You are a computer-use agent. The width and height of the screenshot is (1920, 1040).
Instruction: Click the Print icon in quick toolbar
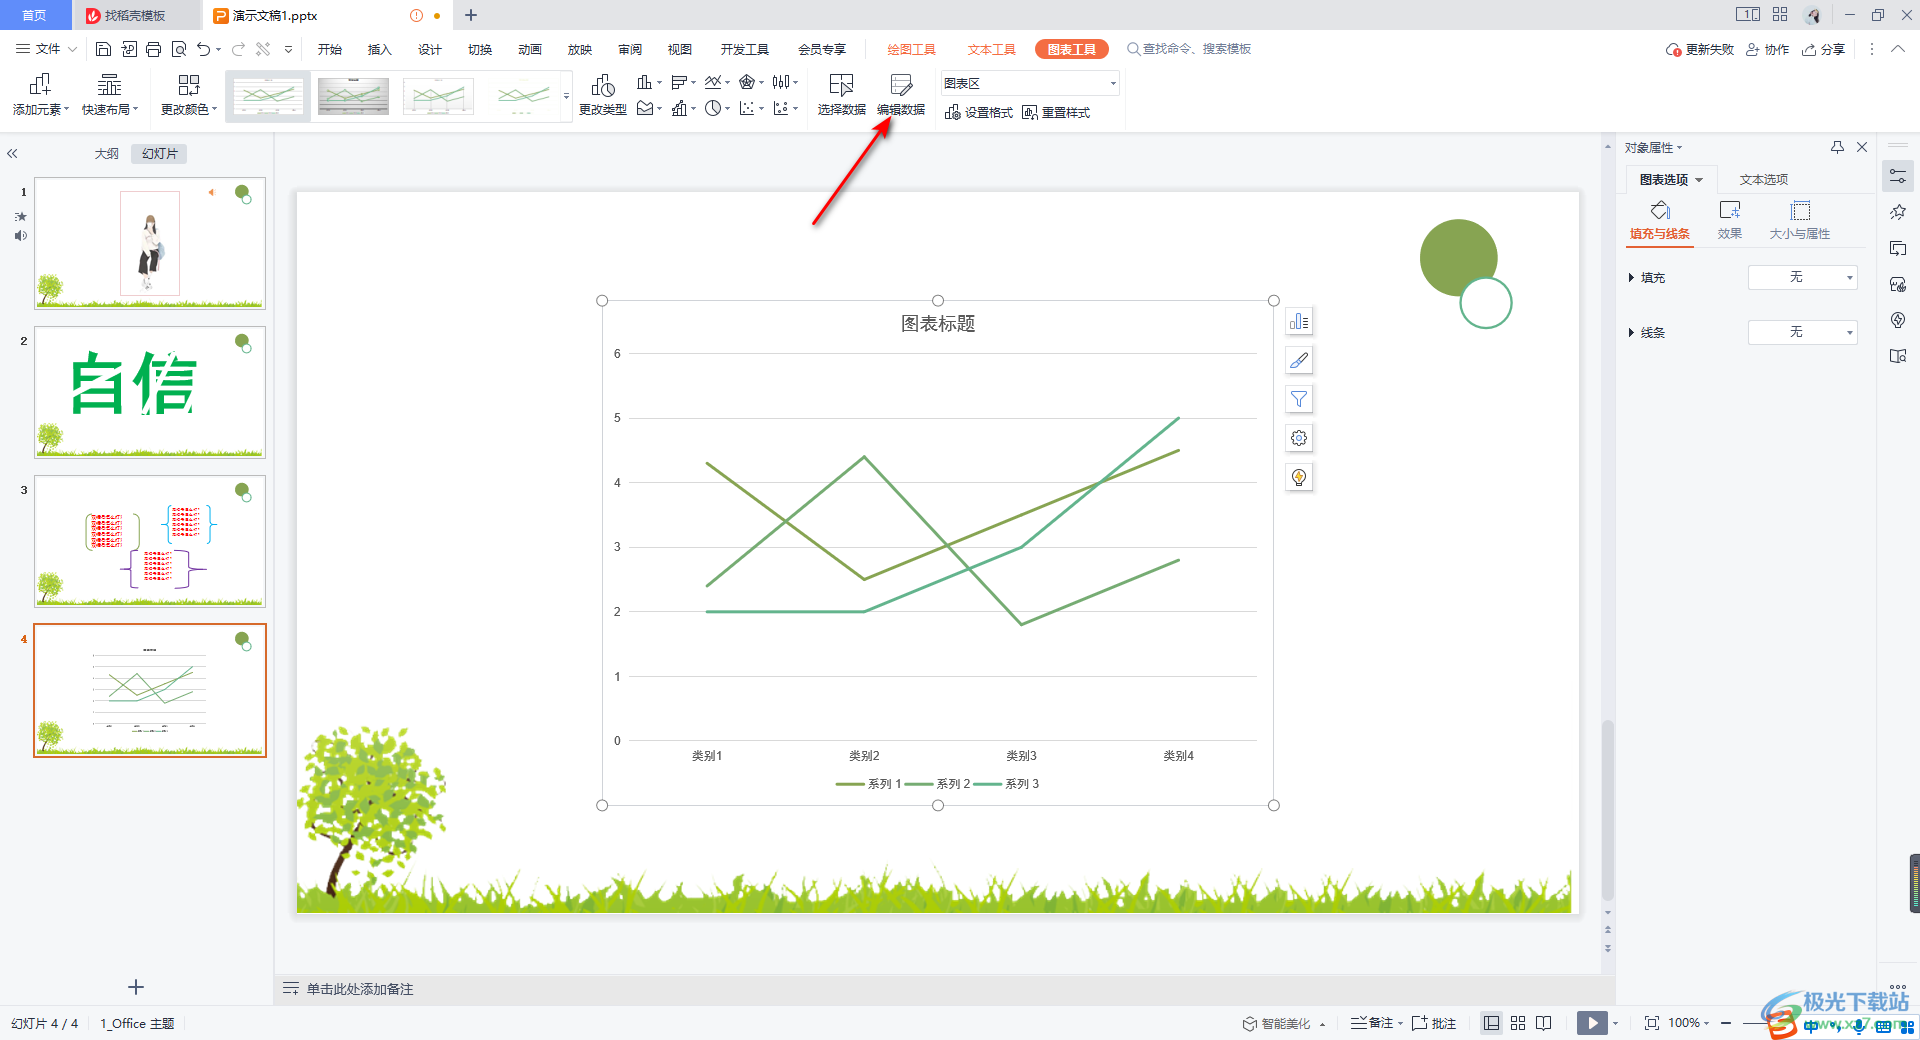pos(153,49)
